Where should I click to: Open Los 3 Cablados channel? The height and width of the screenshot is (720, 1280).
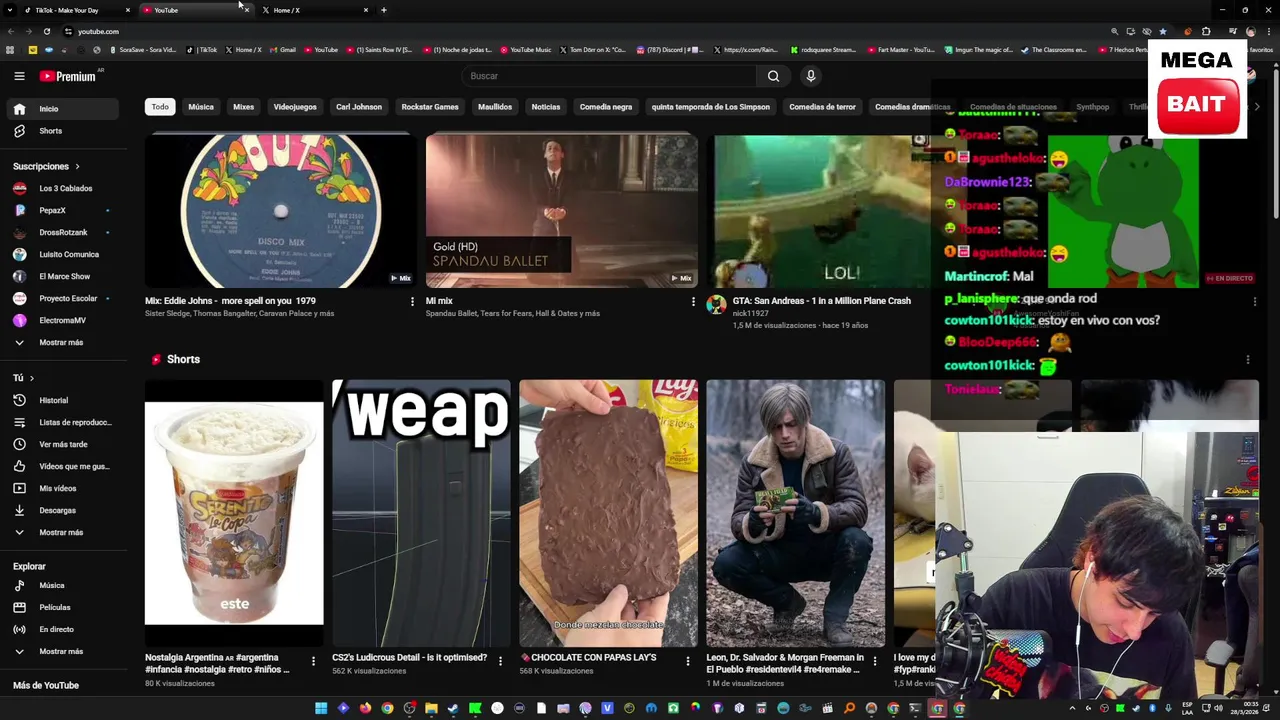click(x=65, y=188)
